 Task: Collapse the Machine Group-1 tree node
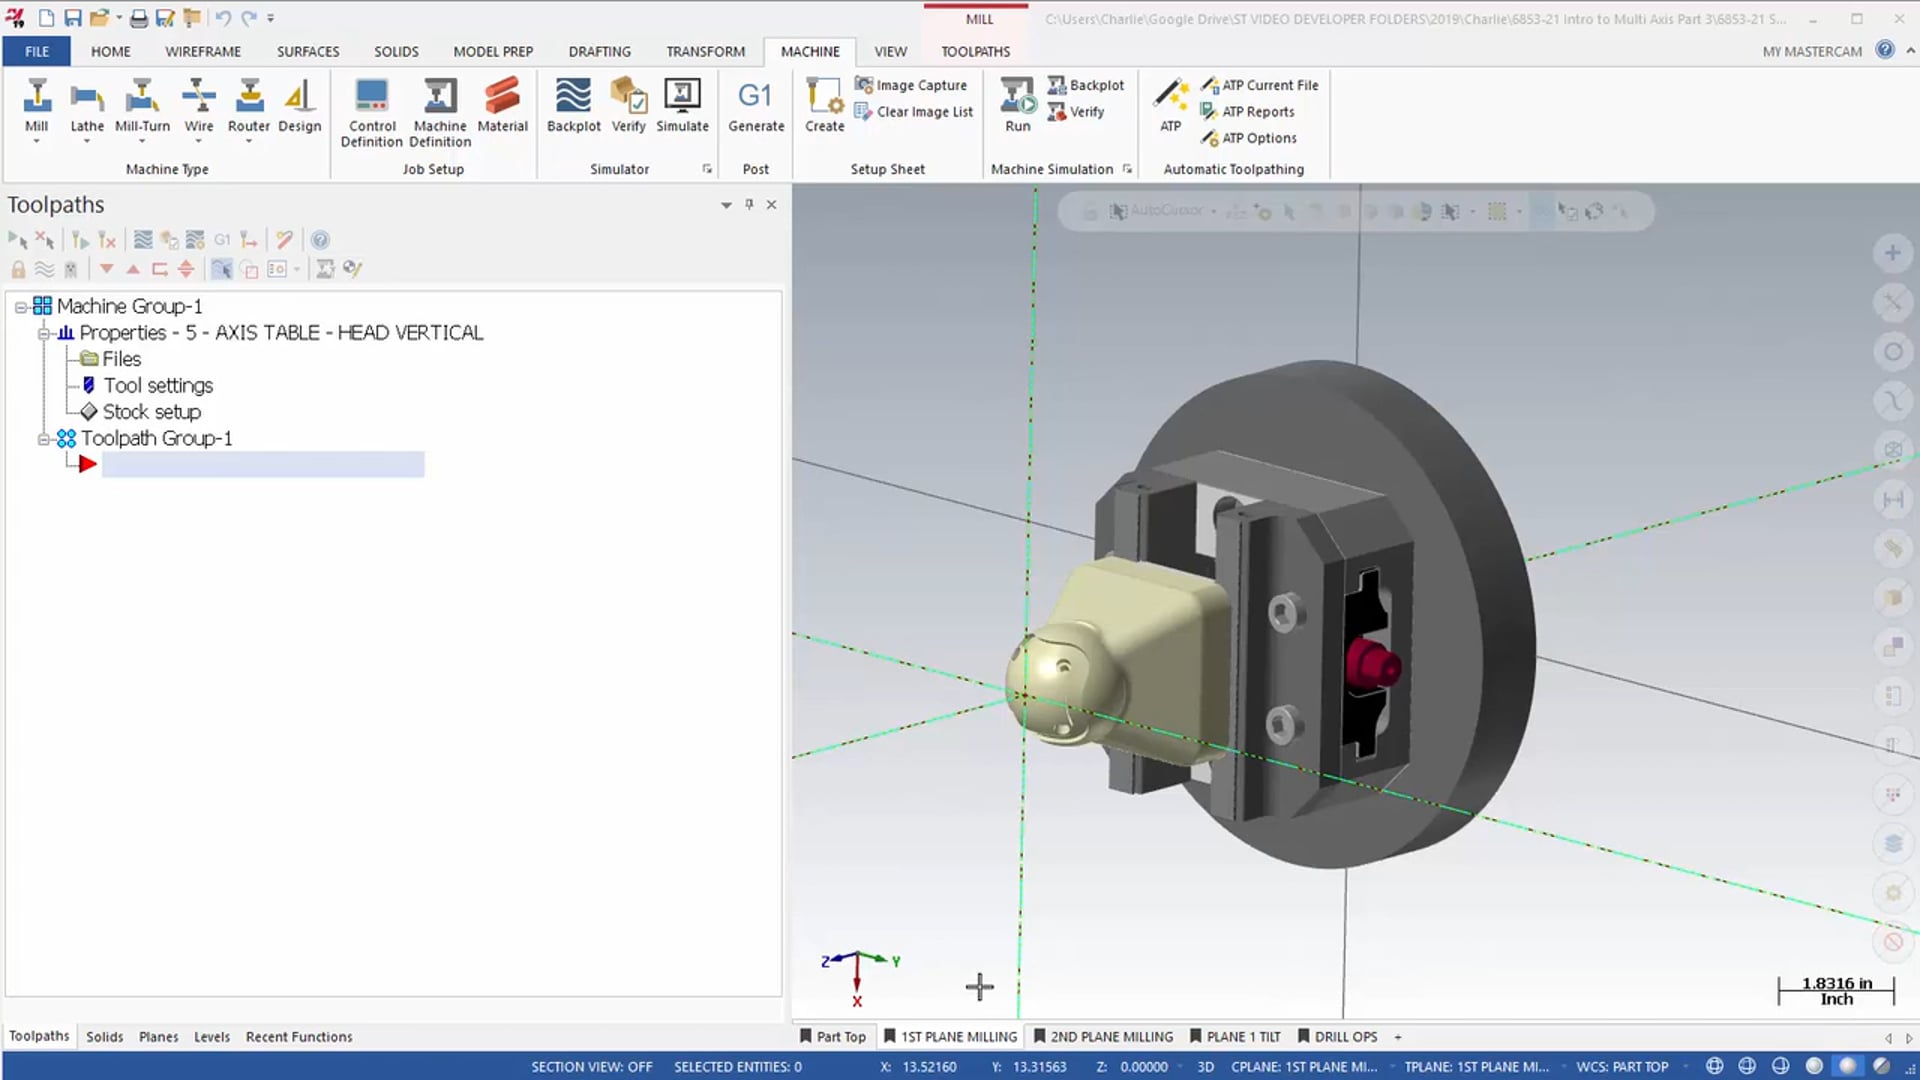click(x=18, y=306)
